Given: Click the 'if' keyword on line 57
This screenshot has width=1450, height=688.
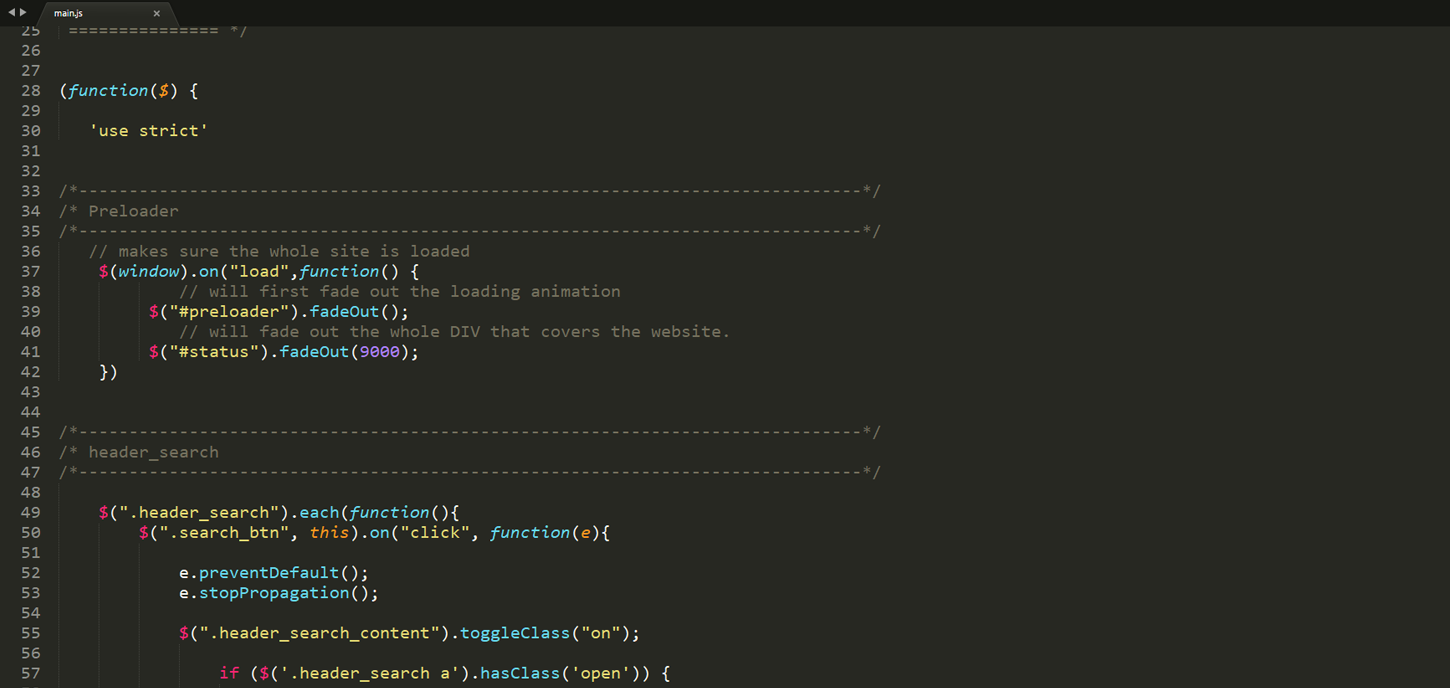Looking at the screenshot, I should click(x=229, y=673).
